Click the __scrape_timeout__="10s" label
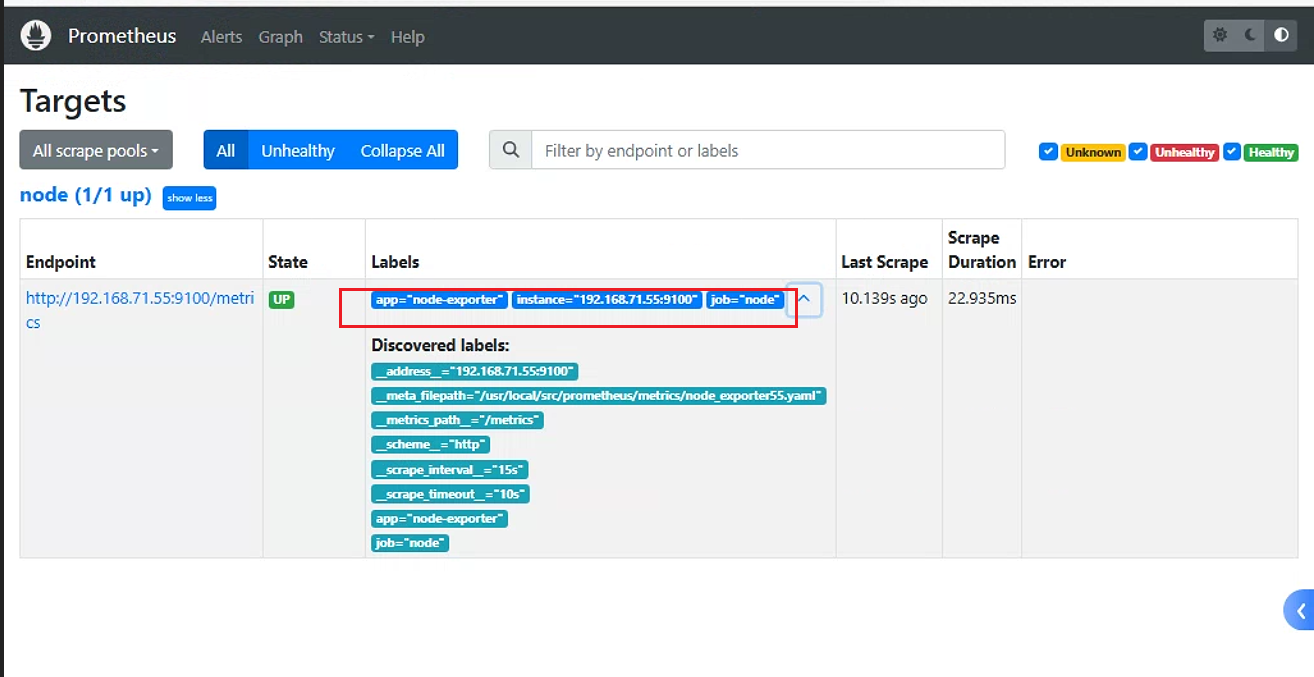Image resolution: width=1314 pixels, height=677 pixels. (450, 494)
